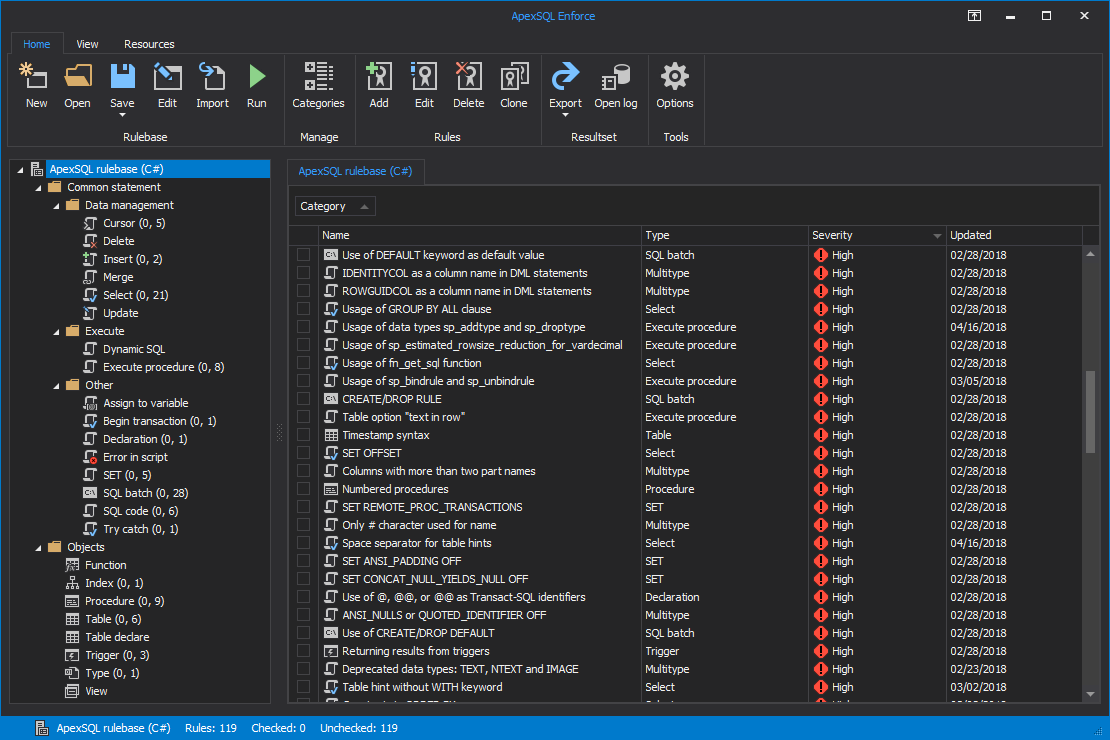Run the rulebase with green arrow
Screen dimensions: 1110x740
(256, 85)
